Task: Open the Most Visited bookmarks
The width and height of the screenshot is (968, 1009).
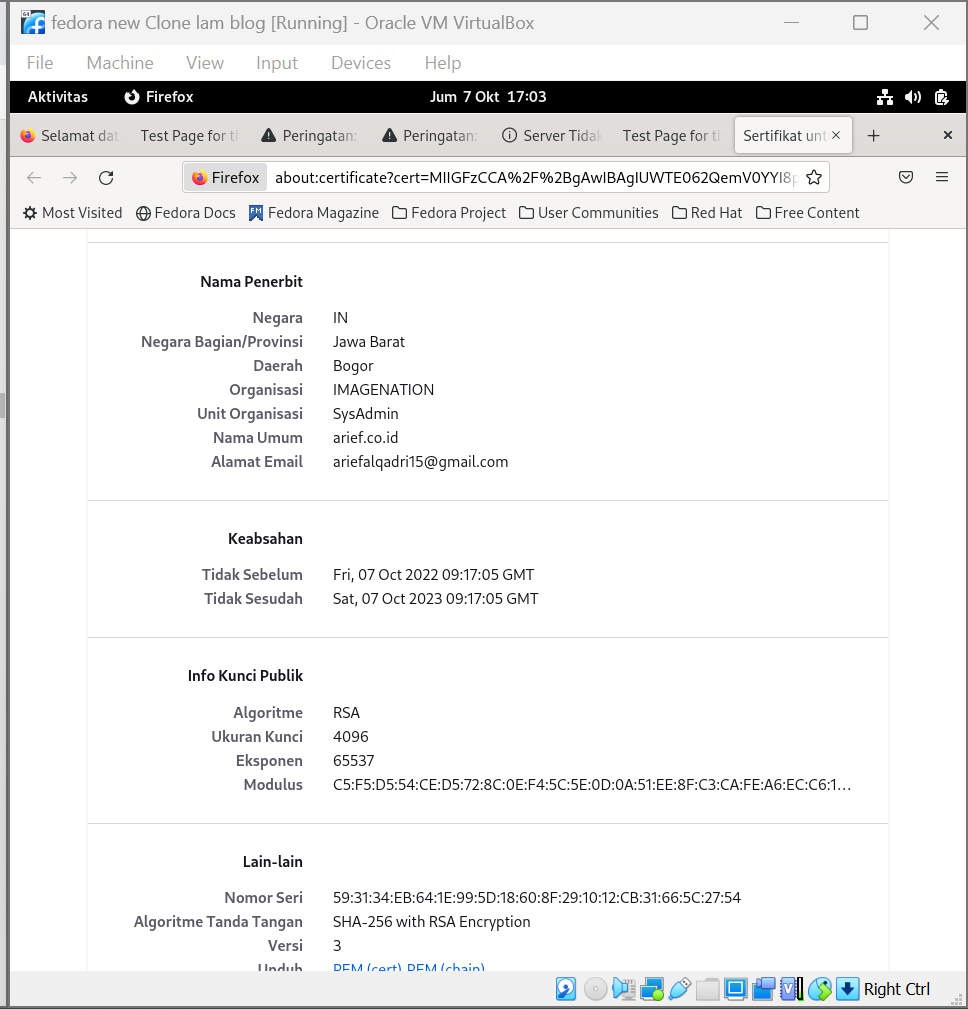Action: 73,213
